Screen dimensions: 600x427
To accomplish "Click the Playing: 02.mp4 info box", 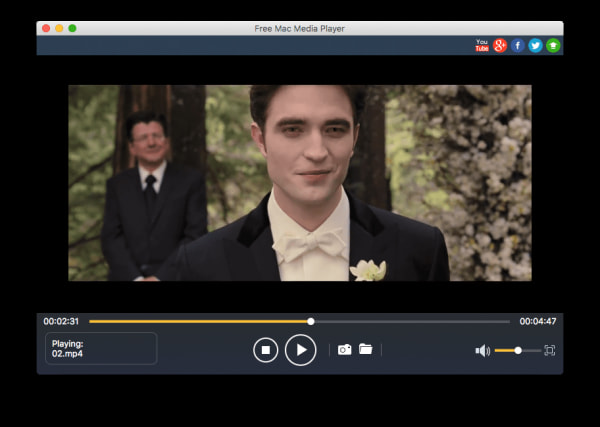I will pyautogui.click(x=101, y=348).
